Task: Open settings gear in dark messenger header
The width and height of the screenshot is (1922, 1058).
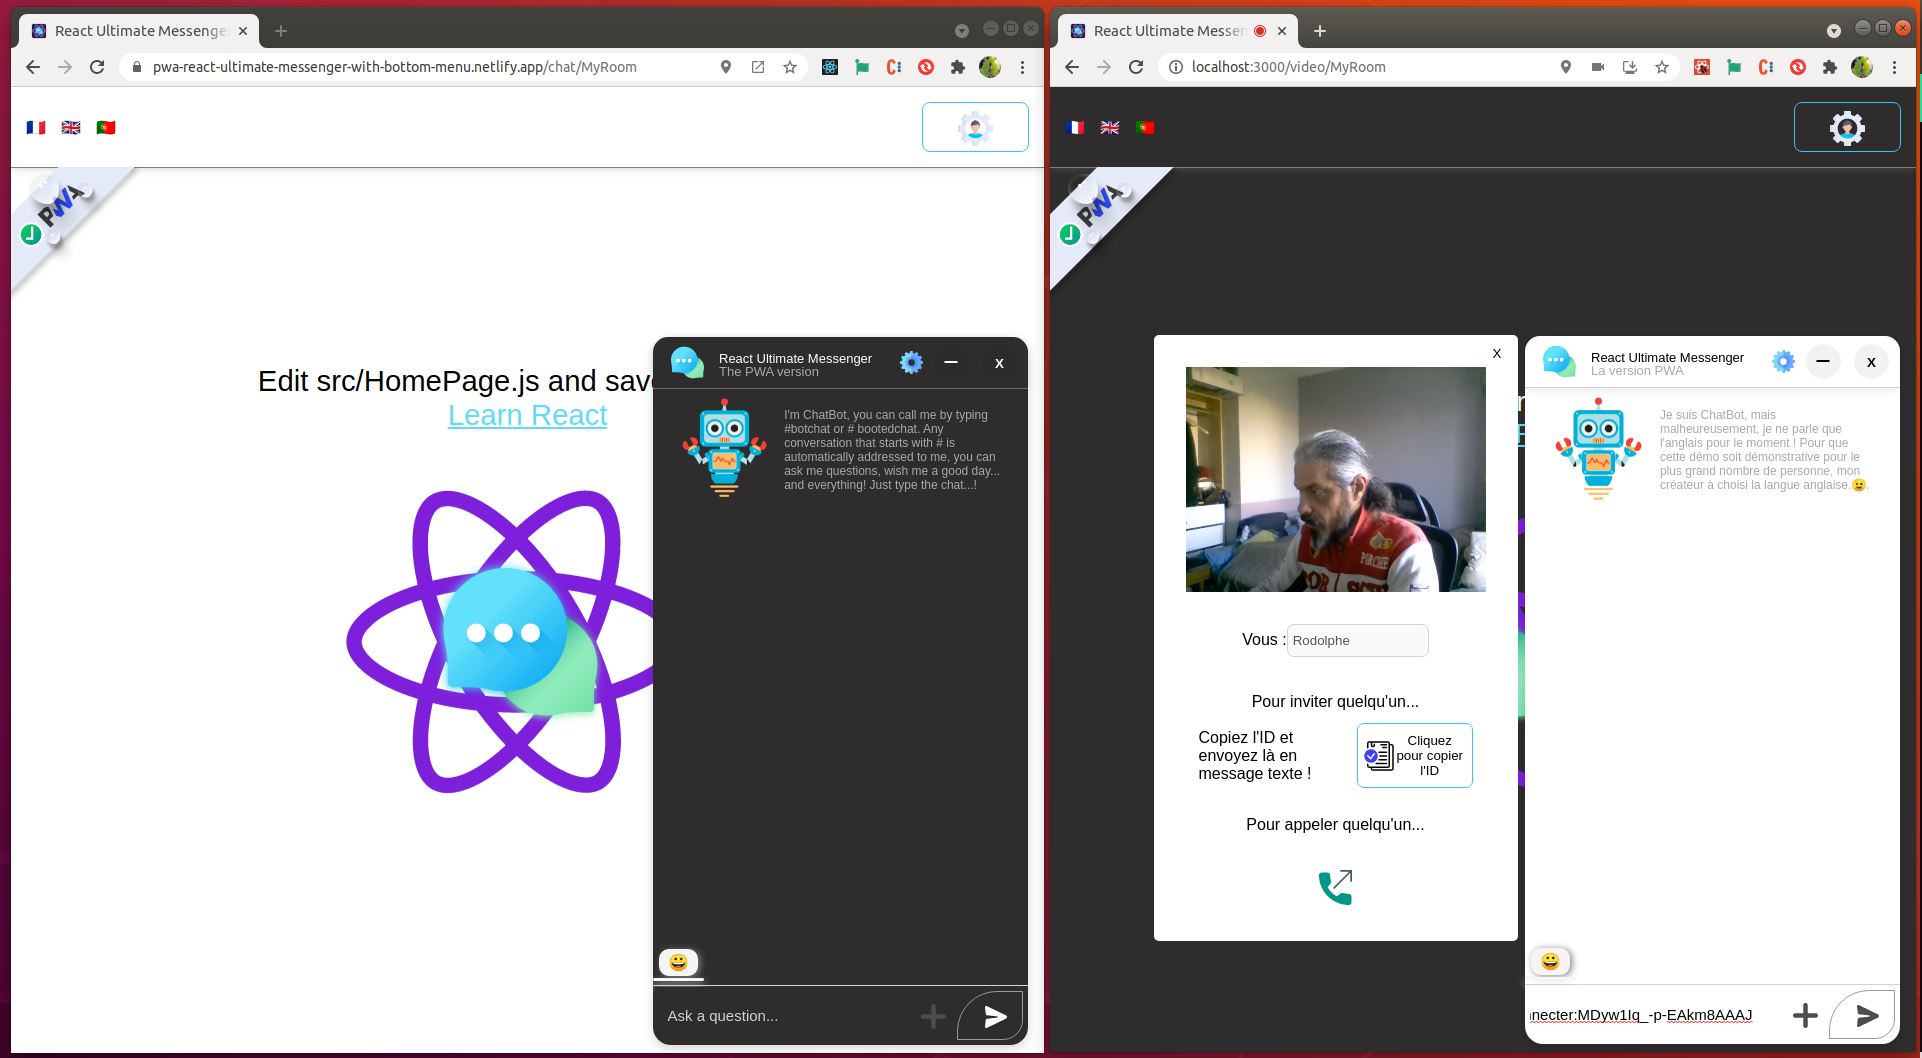Action: point(910,363)
